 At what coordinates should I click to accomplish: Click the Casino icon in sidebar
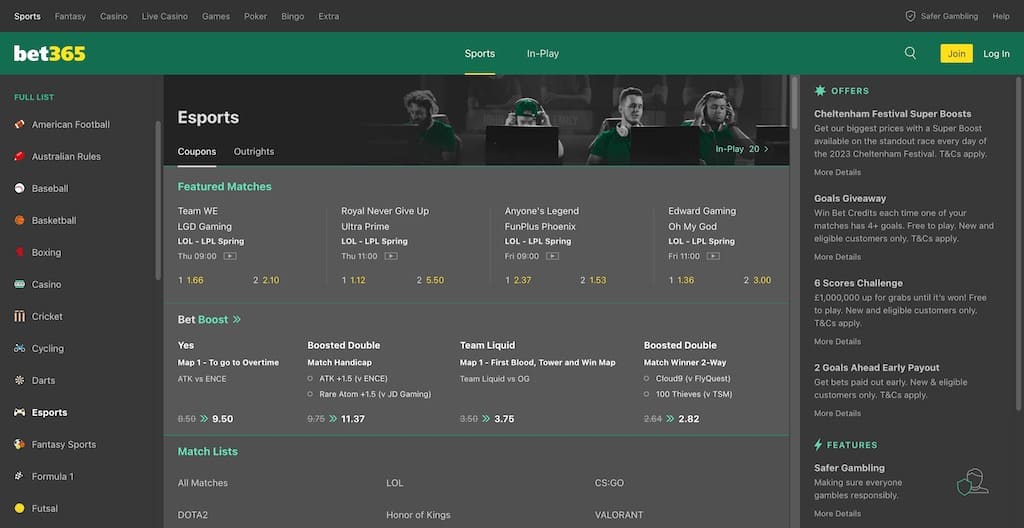click(x=20, y=284)
